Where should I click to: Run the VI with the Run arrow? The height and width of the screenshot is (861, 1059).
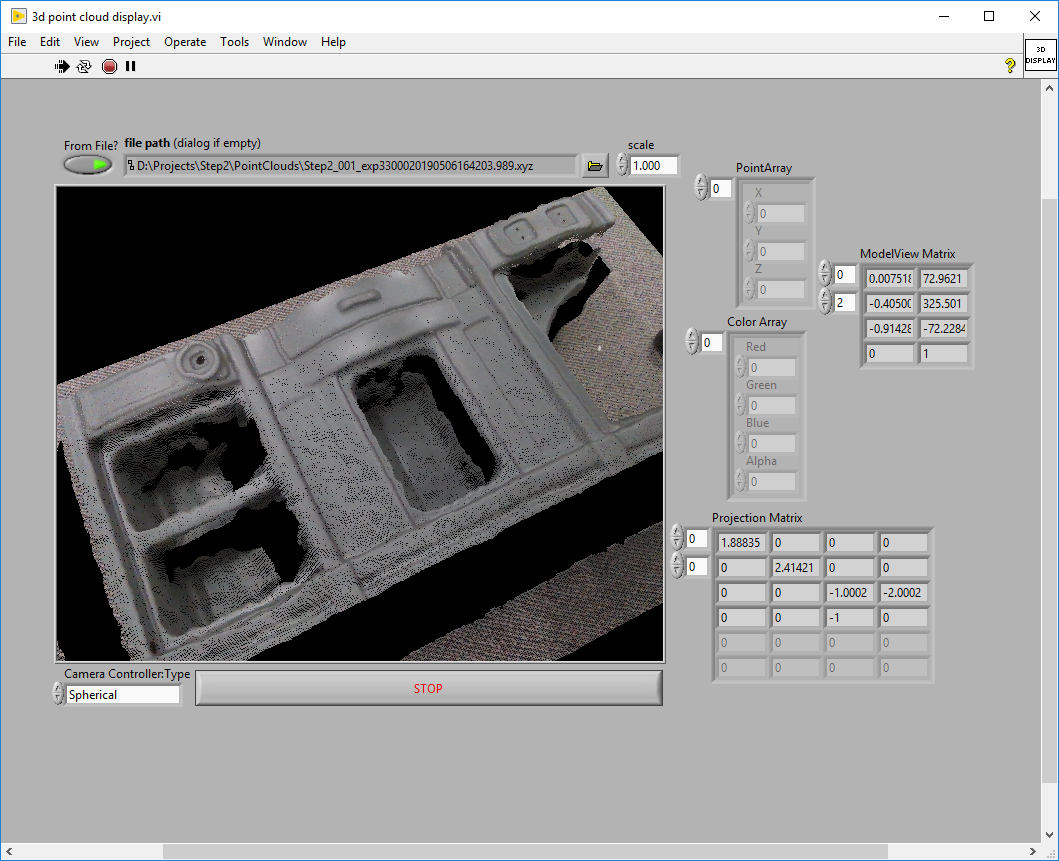[x=61, y=66]
